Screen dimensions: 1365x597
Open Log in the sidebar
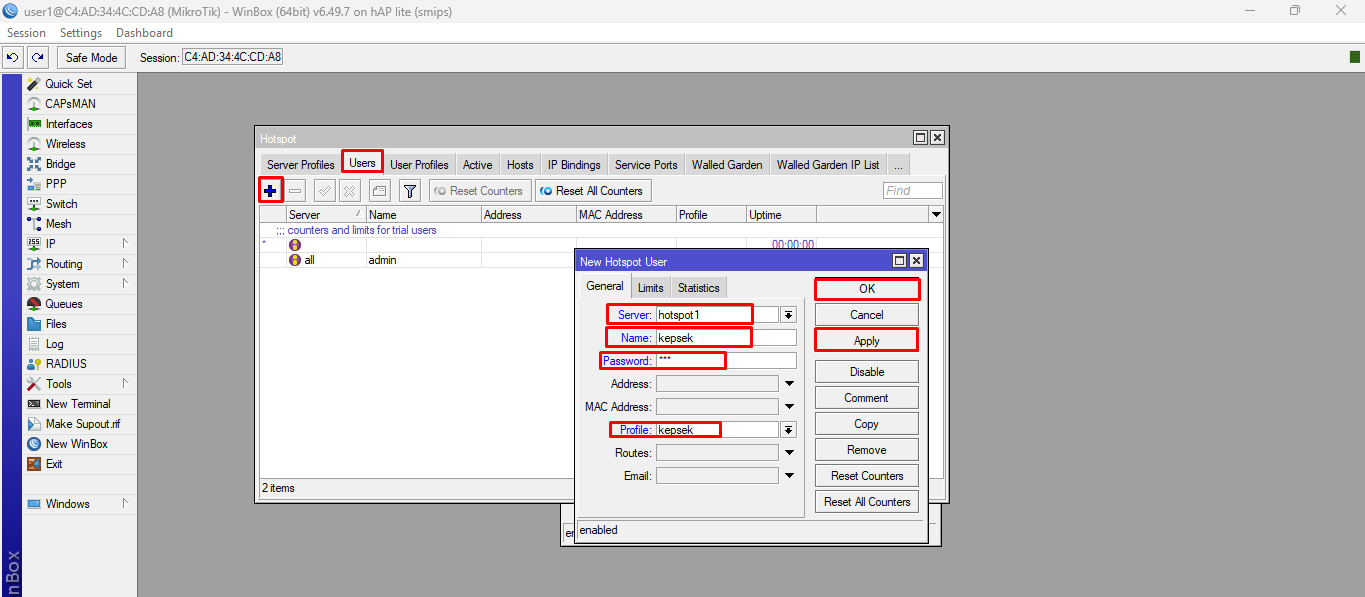[54, 344]
